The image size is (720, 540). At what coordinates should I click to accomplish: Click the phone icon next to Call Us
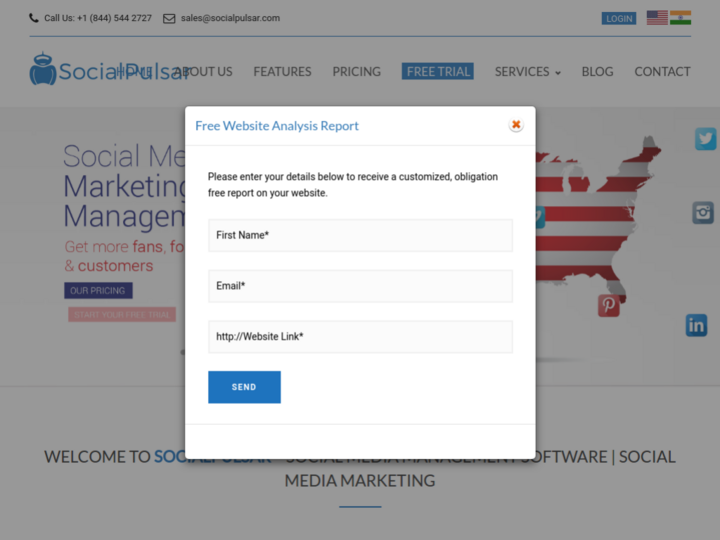34,18
